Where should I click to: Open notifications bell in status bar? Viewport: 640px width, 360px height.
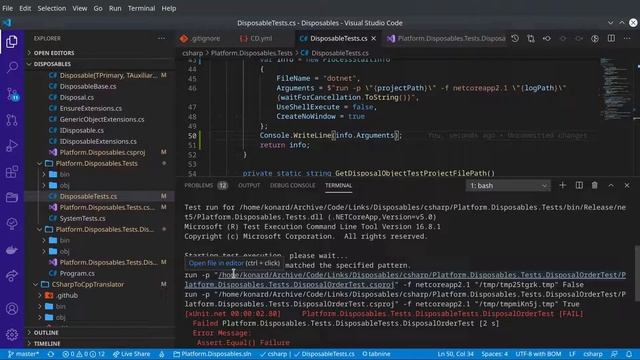[x=629, y=354]
